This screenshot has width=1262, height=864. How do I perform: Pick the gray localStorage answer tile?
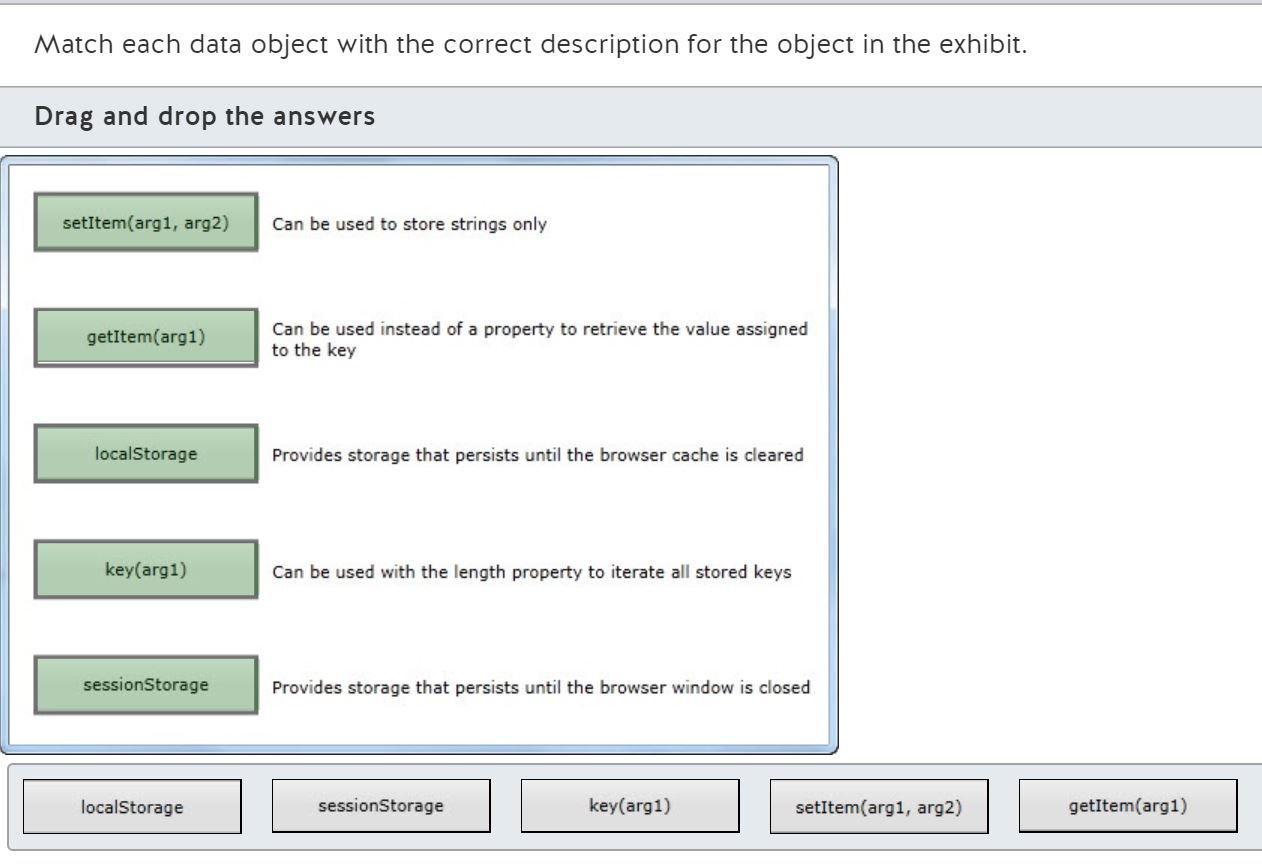(132, 807)
